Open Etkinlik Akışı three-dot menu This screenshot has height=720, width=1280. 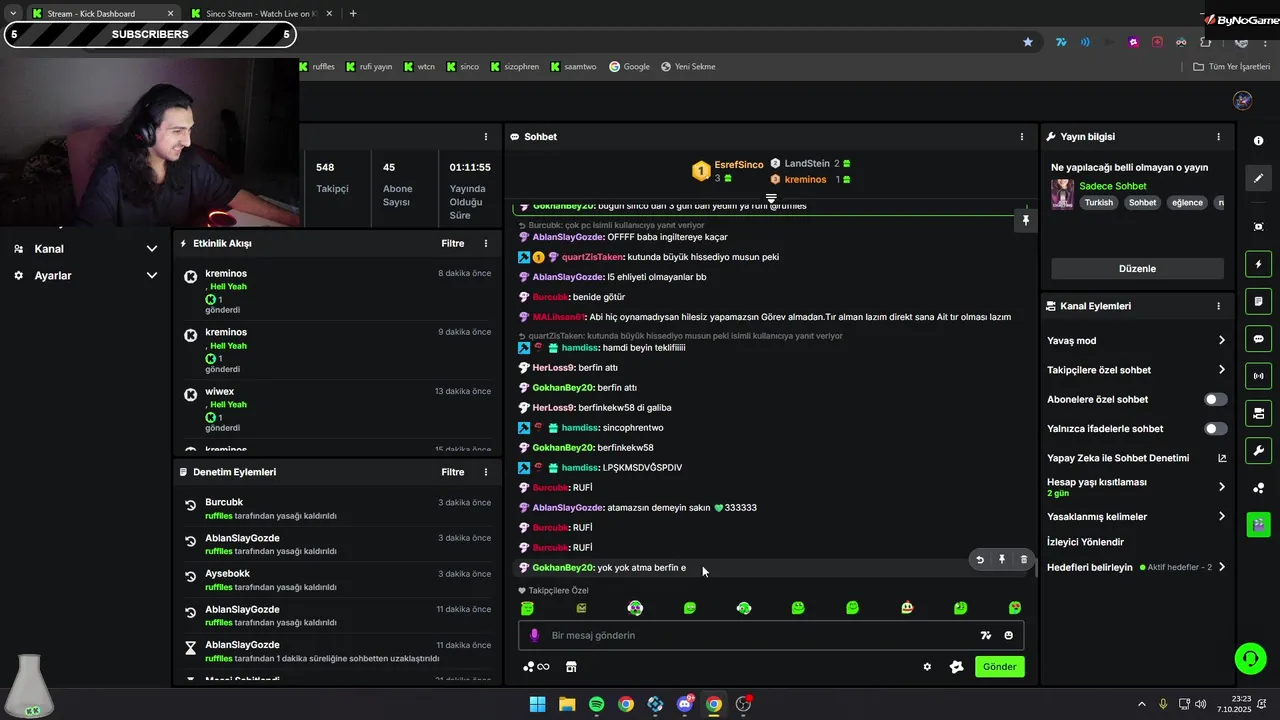pos(486,243)
